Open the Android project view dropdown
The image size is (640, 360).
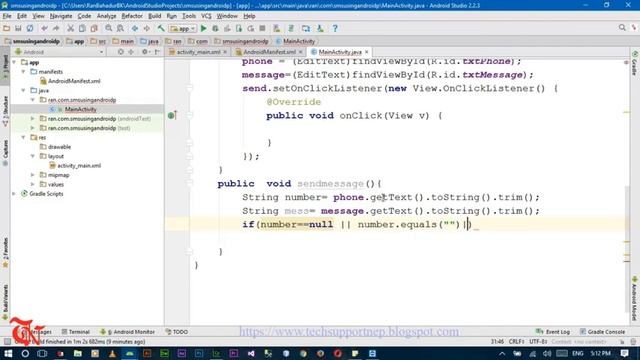click(59, 52)
